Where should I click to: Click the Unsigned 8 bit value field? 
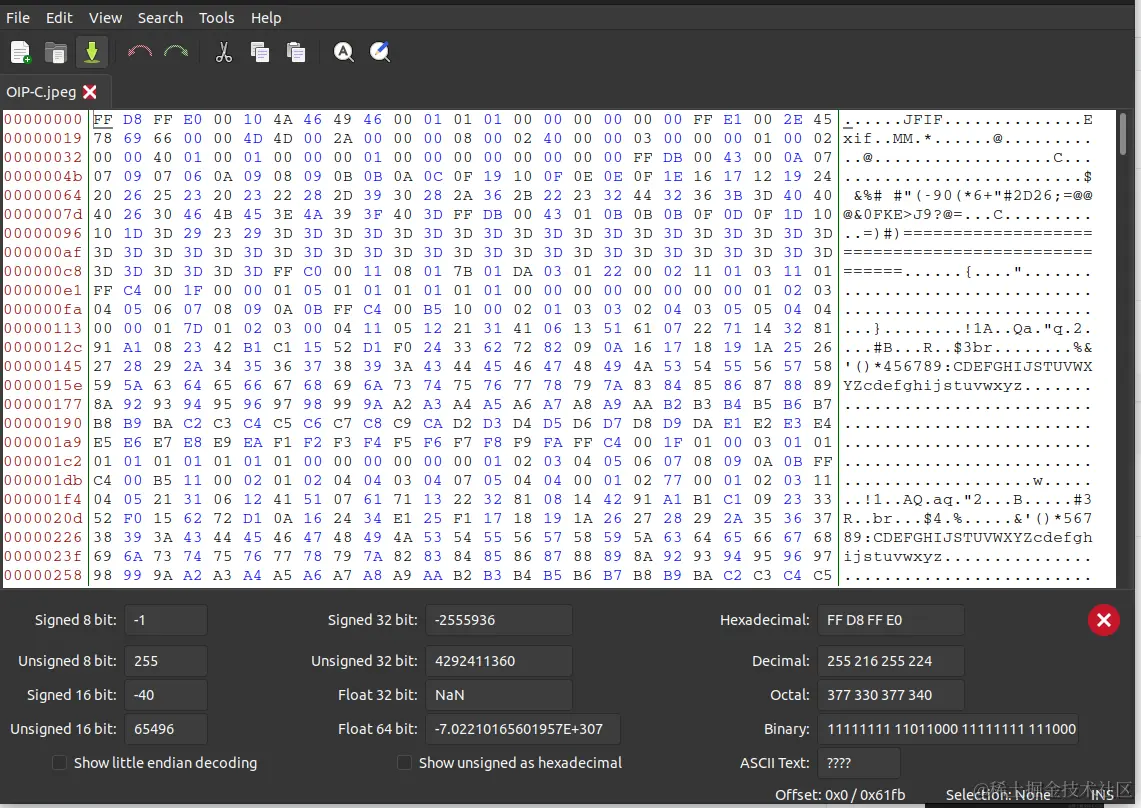(166, 661)
